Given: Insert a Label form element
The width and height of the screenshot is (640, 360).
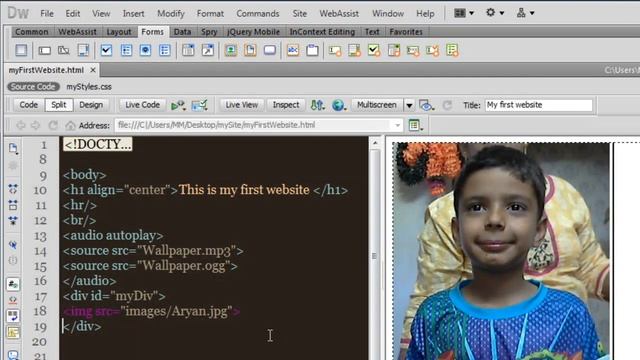Looking at the screenshot, I should [x=293, y=50].
